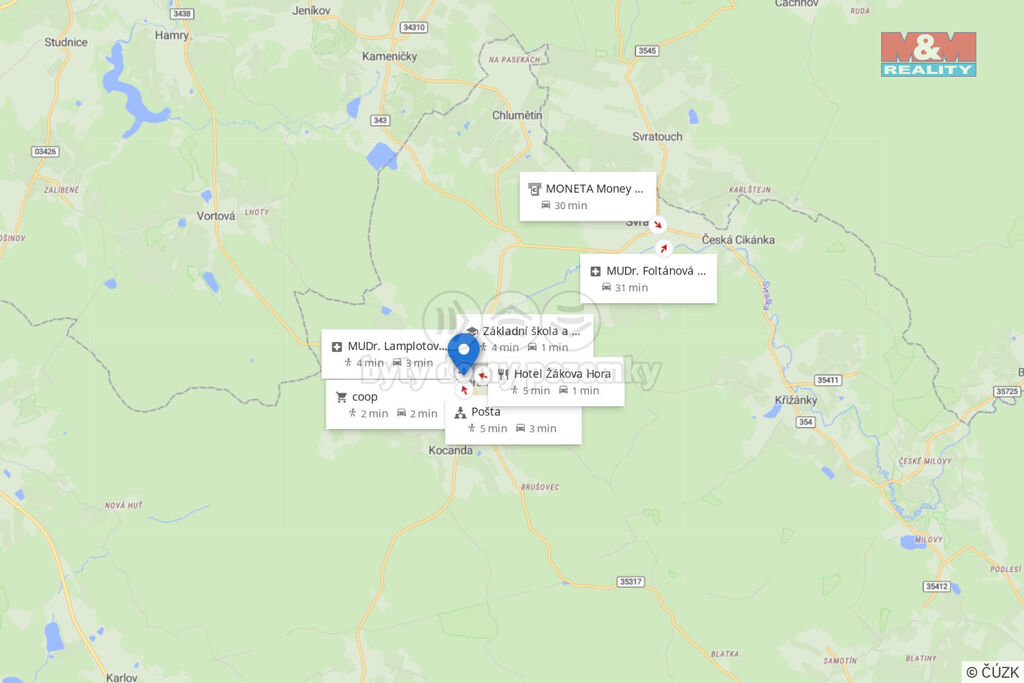Click the Kameničky village label
Viewport: 1024px width, 683px height.
(x=389, y=56)
